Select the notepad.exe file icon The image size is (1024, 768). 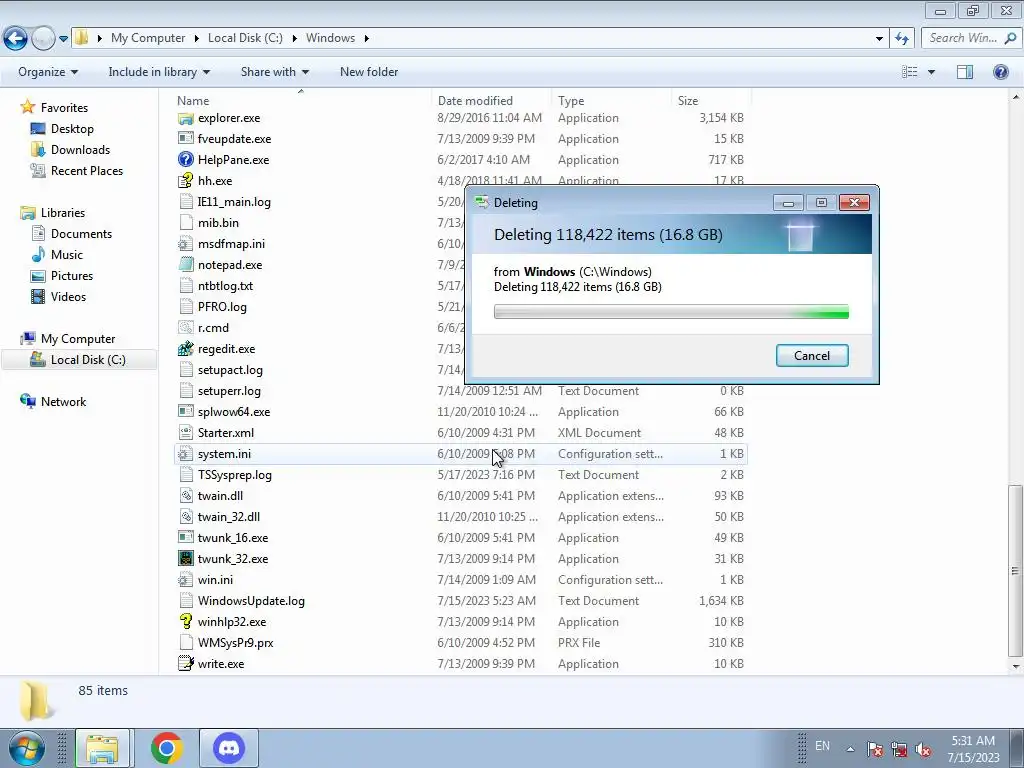coord(186,264)
